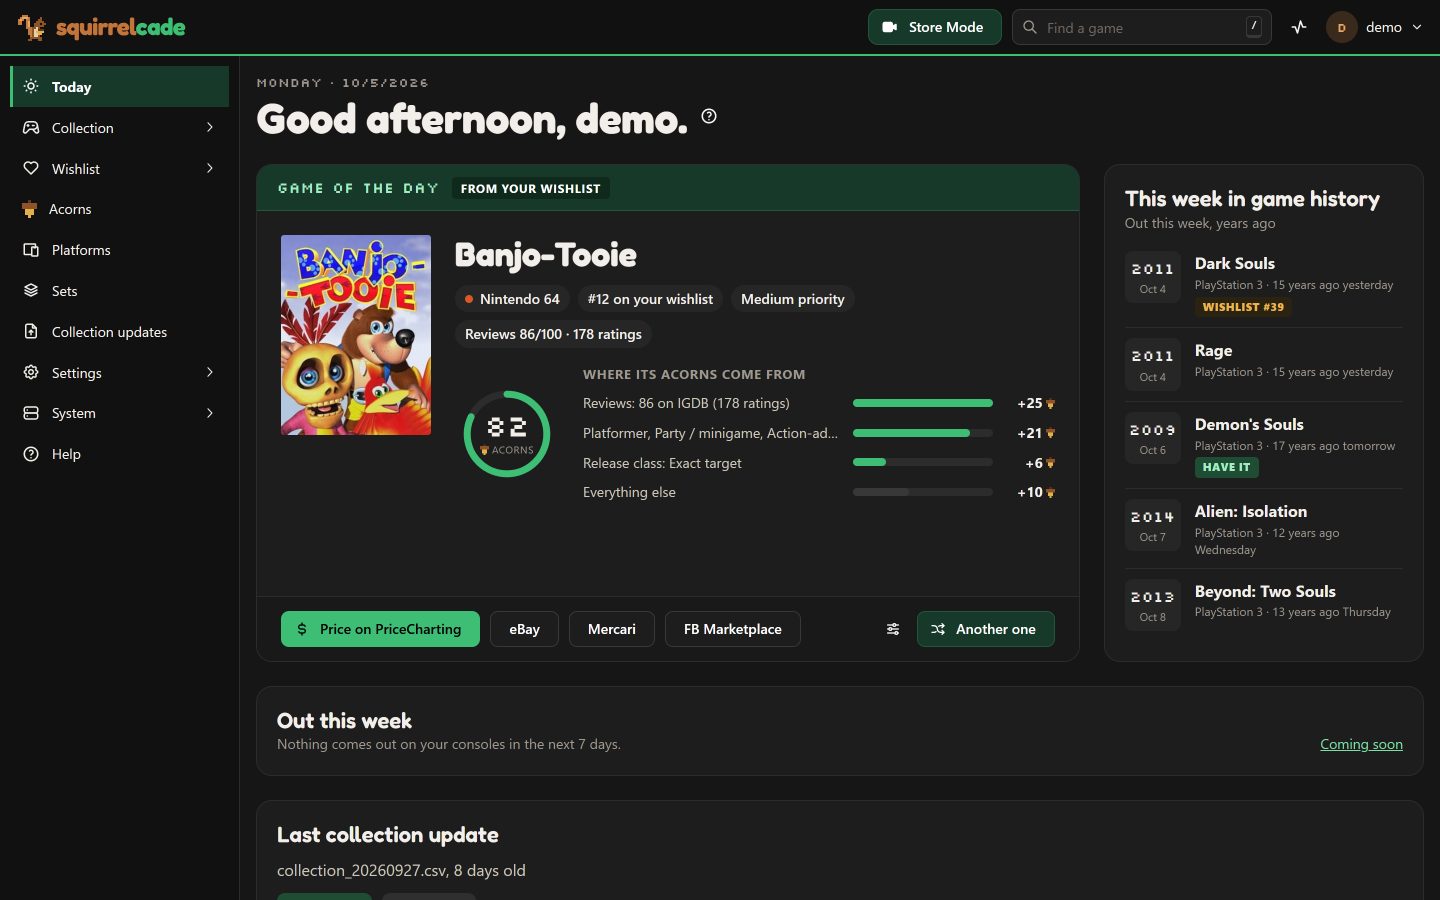
Task: Follow the Coming soon link
Action: (1361, 744)
